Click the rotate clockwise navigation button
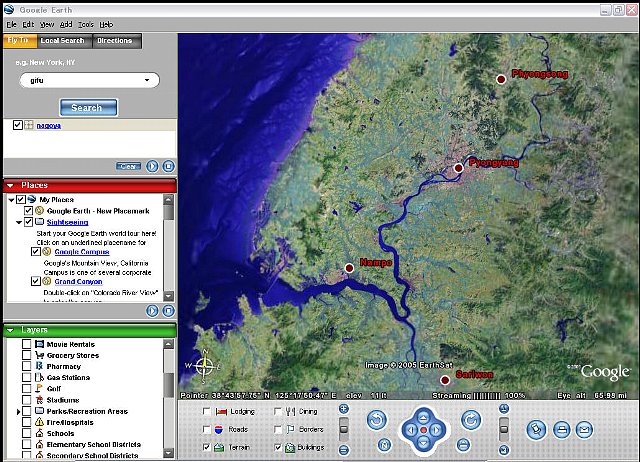640x462 pixels. pyautogui.click(x=470, y=418)
